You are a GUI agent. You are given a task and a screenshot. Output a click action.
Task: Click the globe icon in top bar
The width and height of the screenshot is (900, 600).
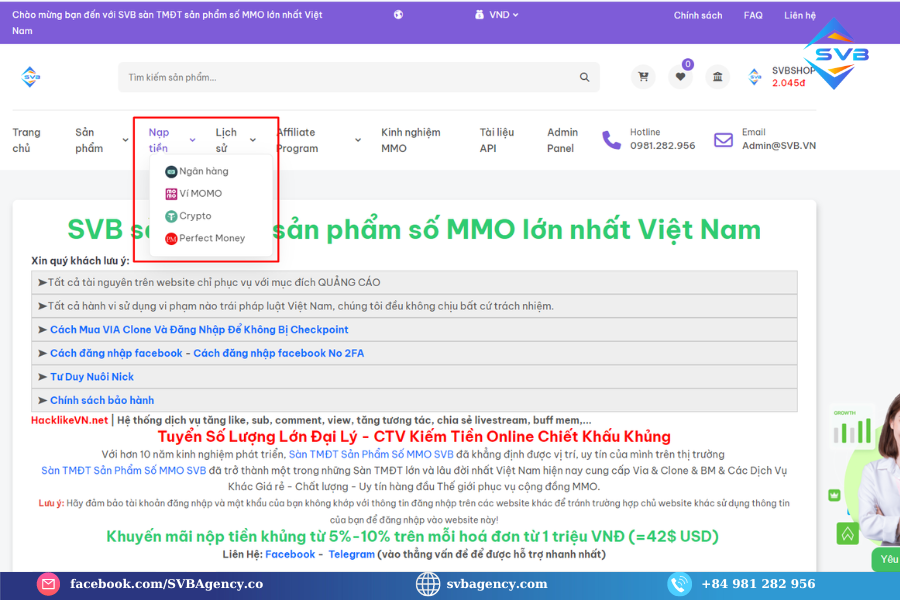pyautogui.click(x=398, y=15)
